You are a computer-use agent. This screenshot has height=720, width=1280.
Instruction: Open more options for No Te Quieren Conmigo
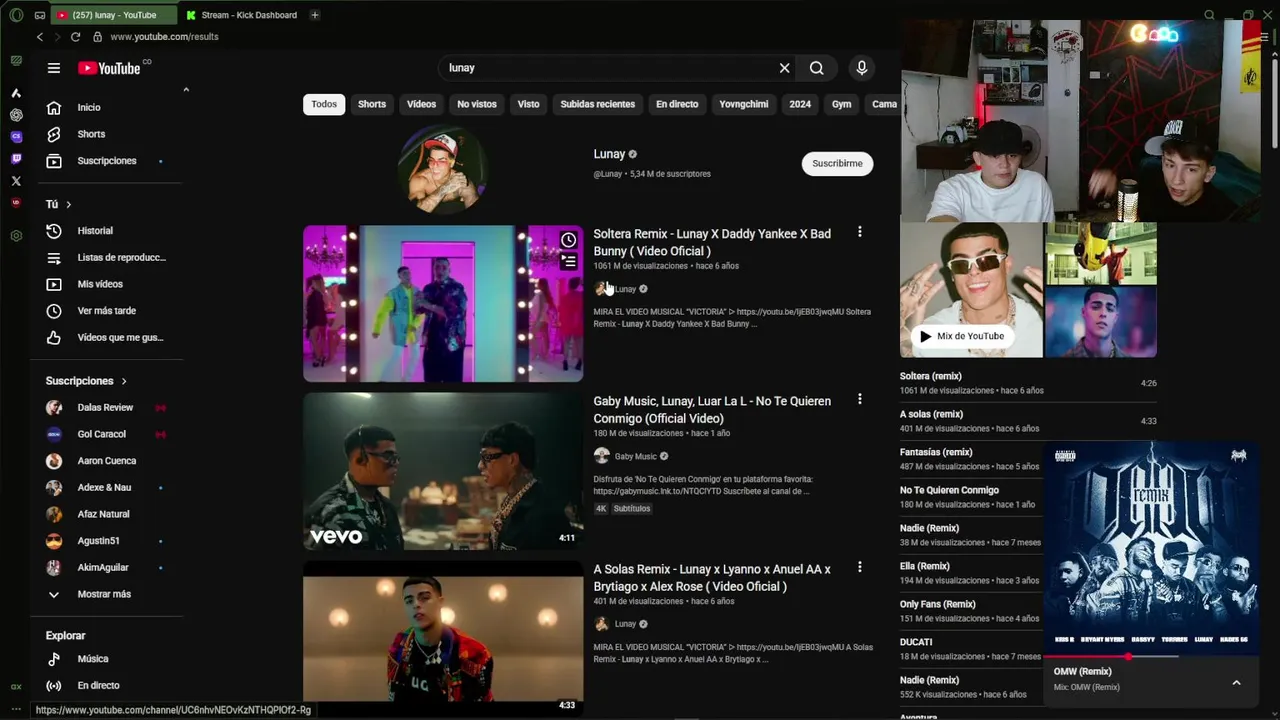859,399
